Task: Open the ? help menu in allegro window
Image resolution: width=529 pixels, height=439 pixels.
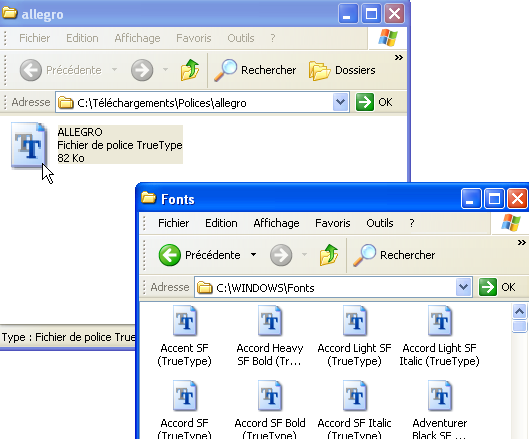Action: 273,38
